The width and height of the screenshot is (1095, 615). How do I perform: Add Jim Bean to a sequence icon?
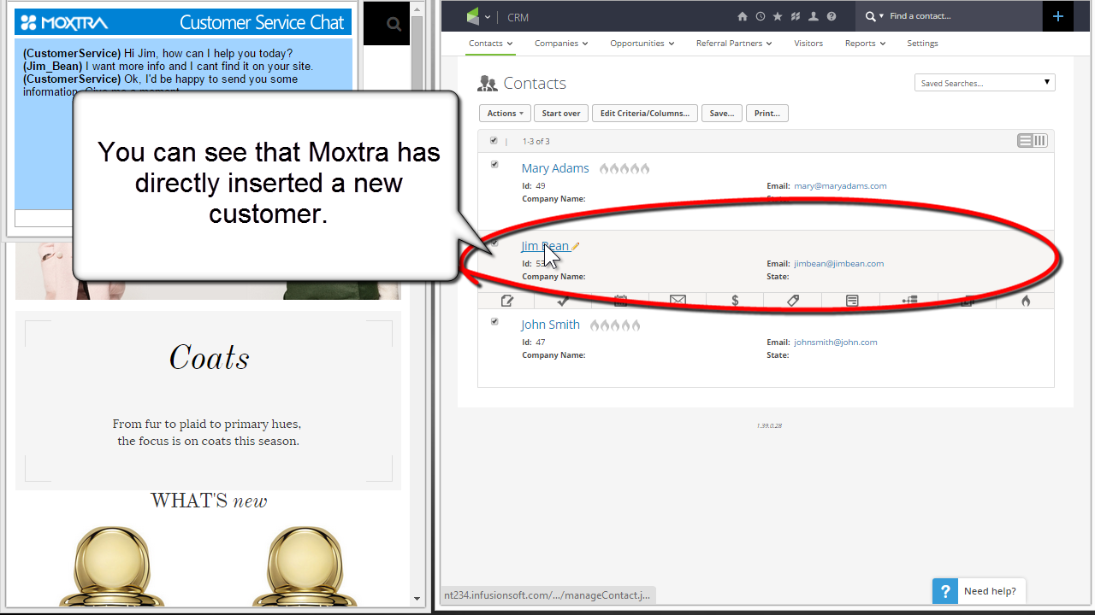tap(909, 301)
